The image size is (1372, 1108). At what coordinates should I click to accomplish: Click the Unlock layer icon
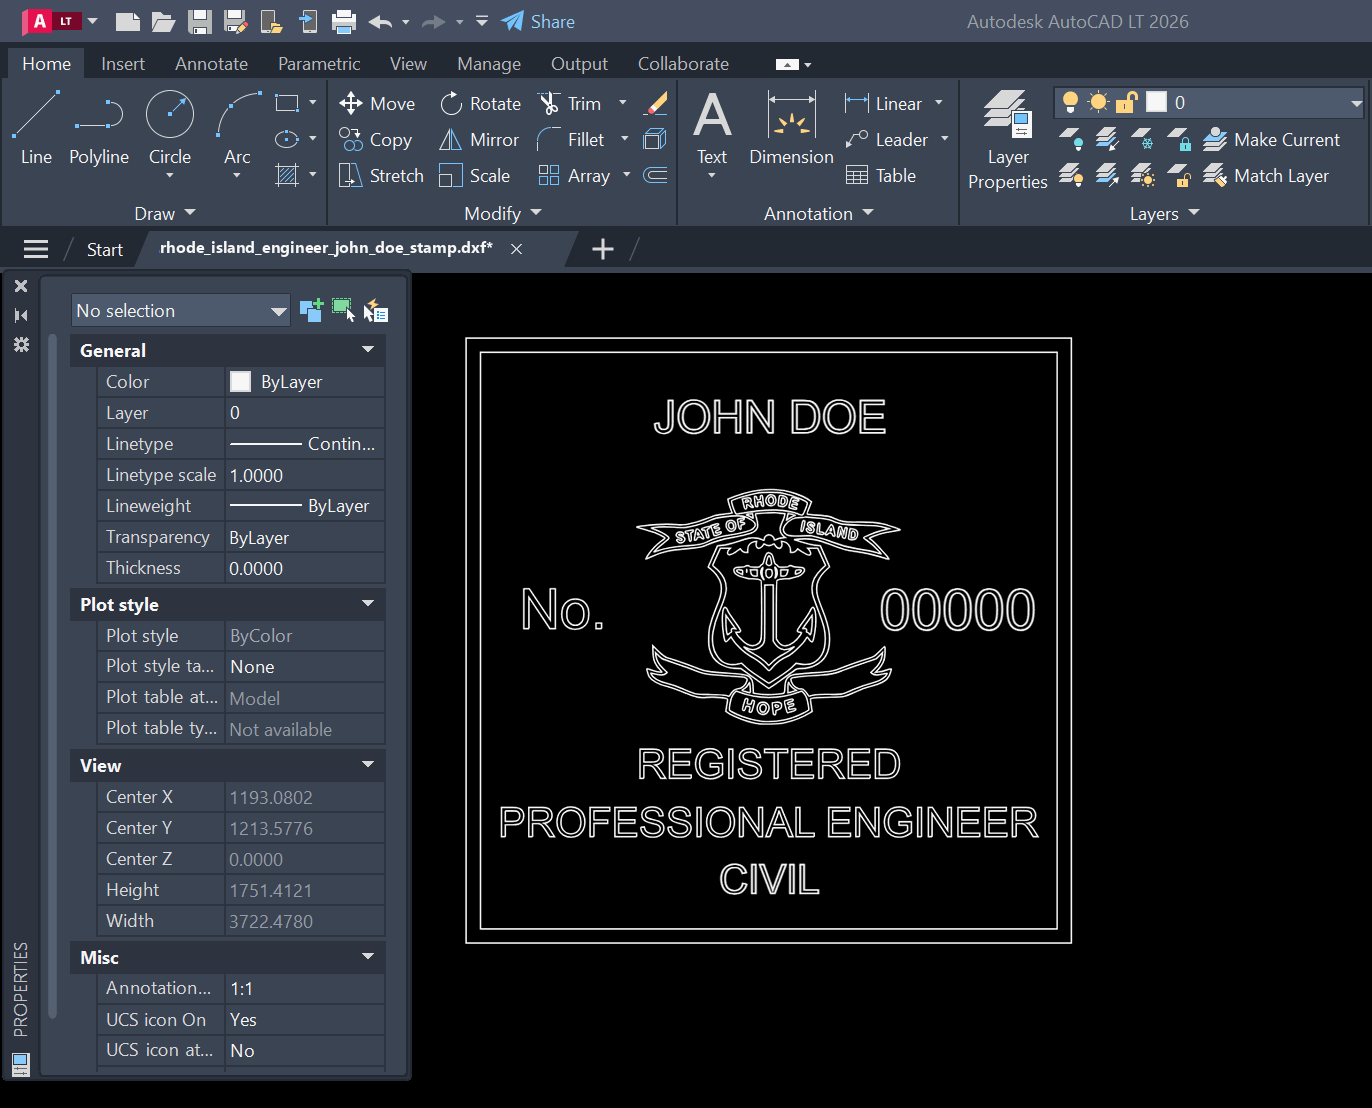point(1179,176)
